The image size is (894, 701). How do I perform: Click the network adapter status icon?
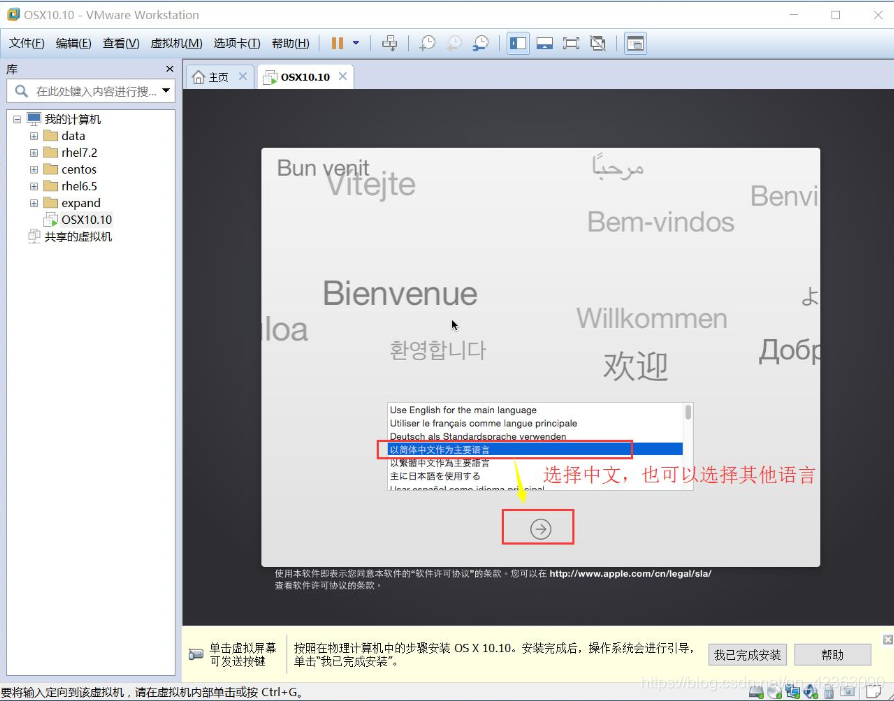coord(793,692)
